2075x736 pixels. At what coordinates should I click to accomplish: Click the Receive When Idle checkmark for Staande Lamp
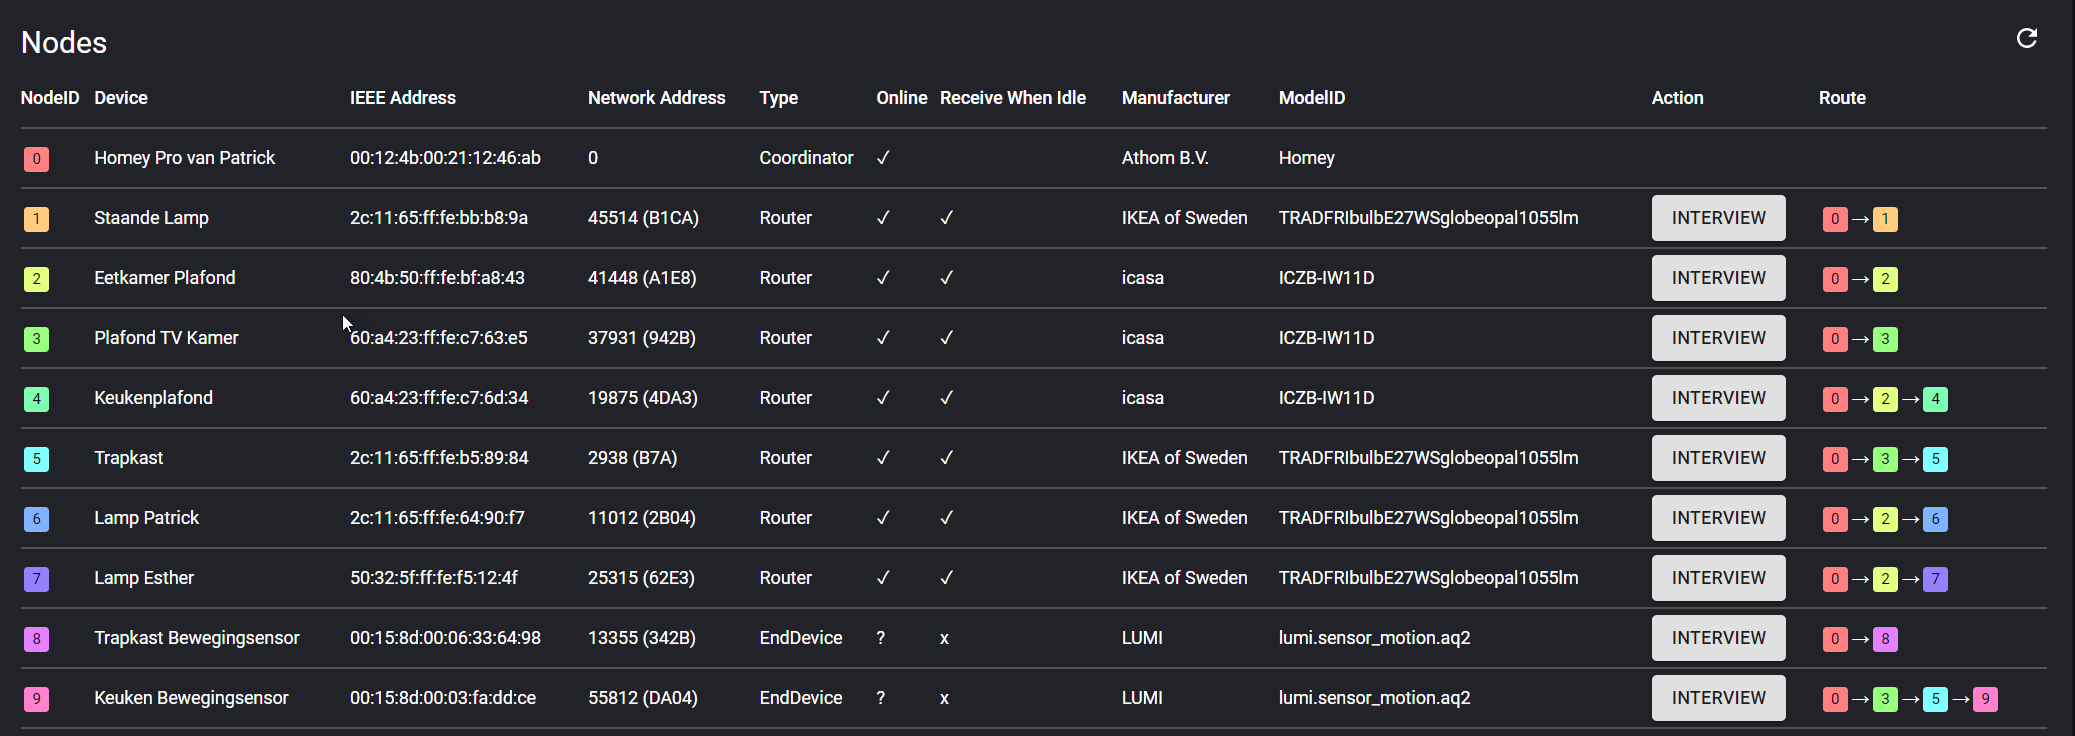point(946,218)
